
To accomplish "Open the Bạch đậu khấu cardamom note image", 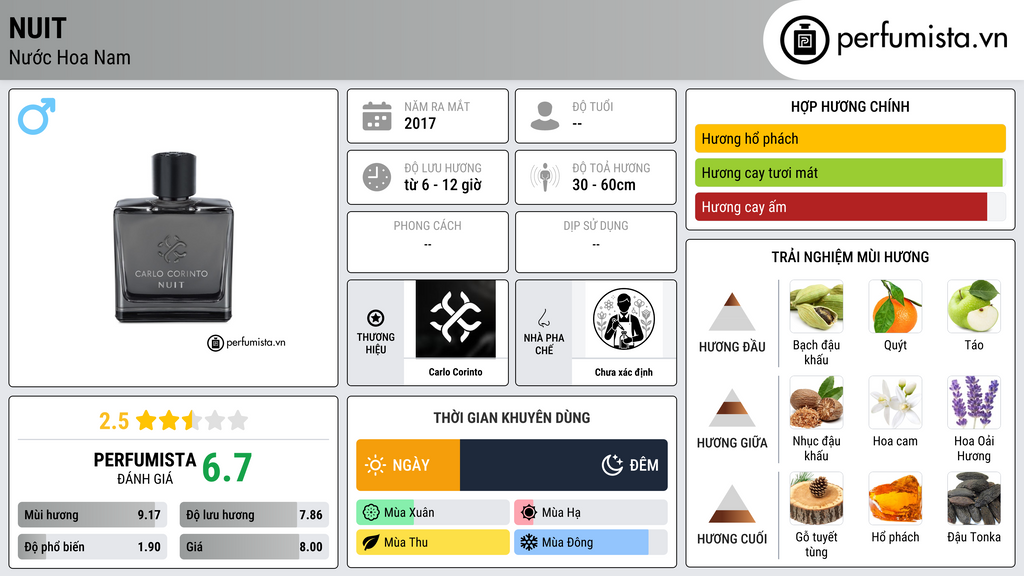I will pyautogui.click(x=816, y=306).
